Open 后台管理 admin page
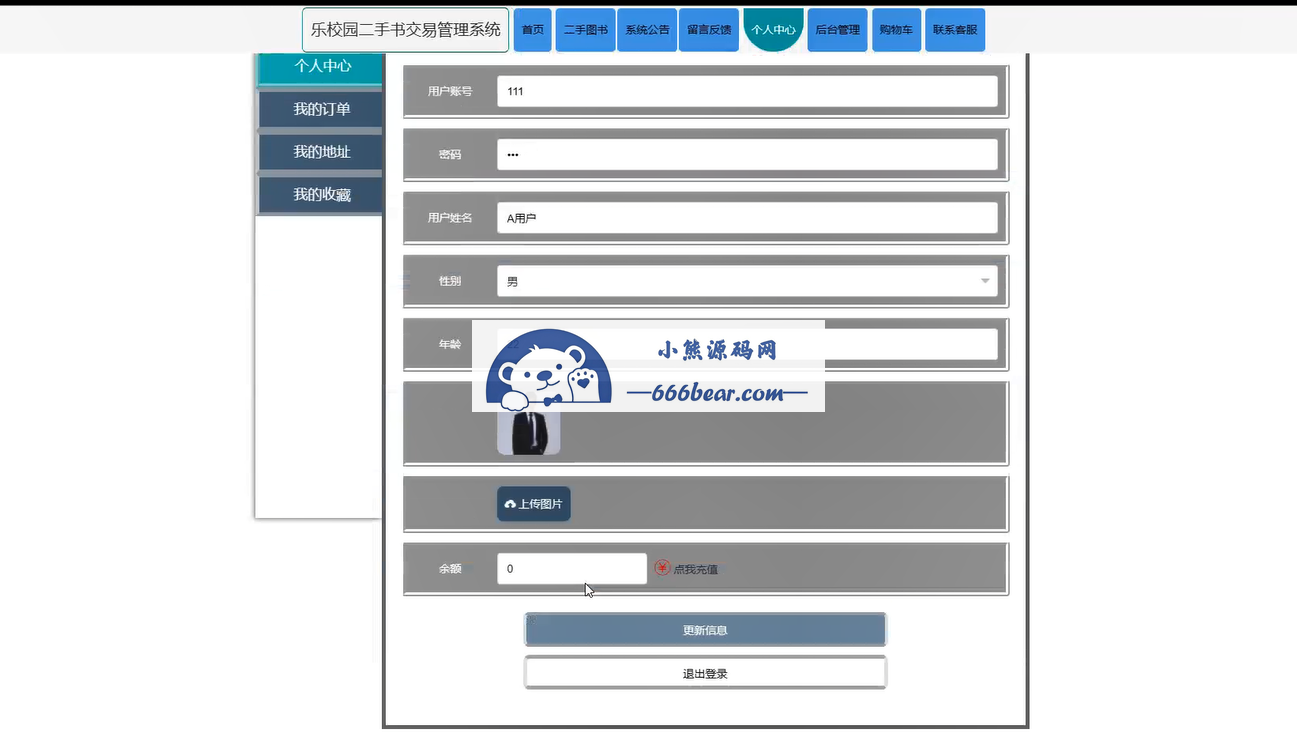The height and width of the screenshot is (732, 1297). 837,30
